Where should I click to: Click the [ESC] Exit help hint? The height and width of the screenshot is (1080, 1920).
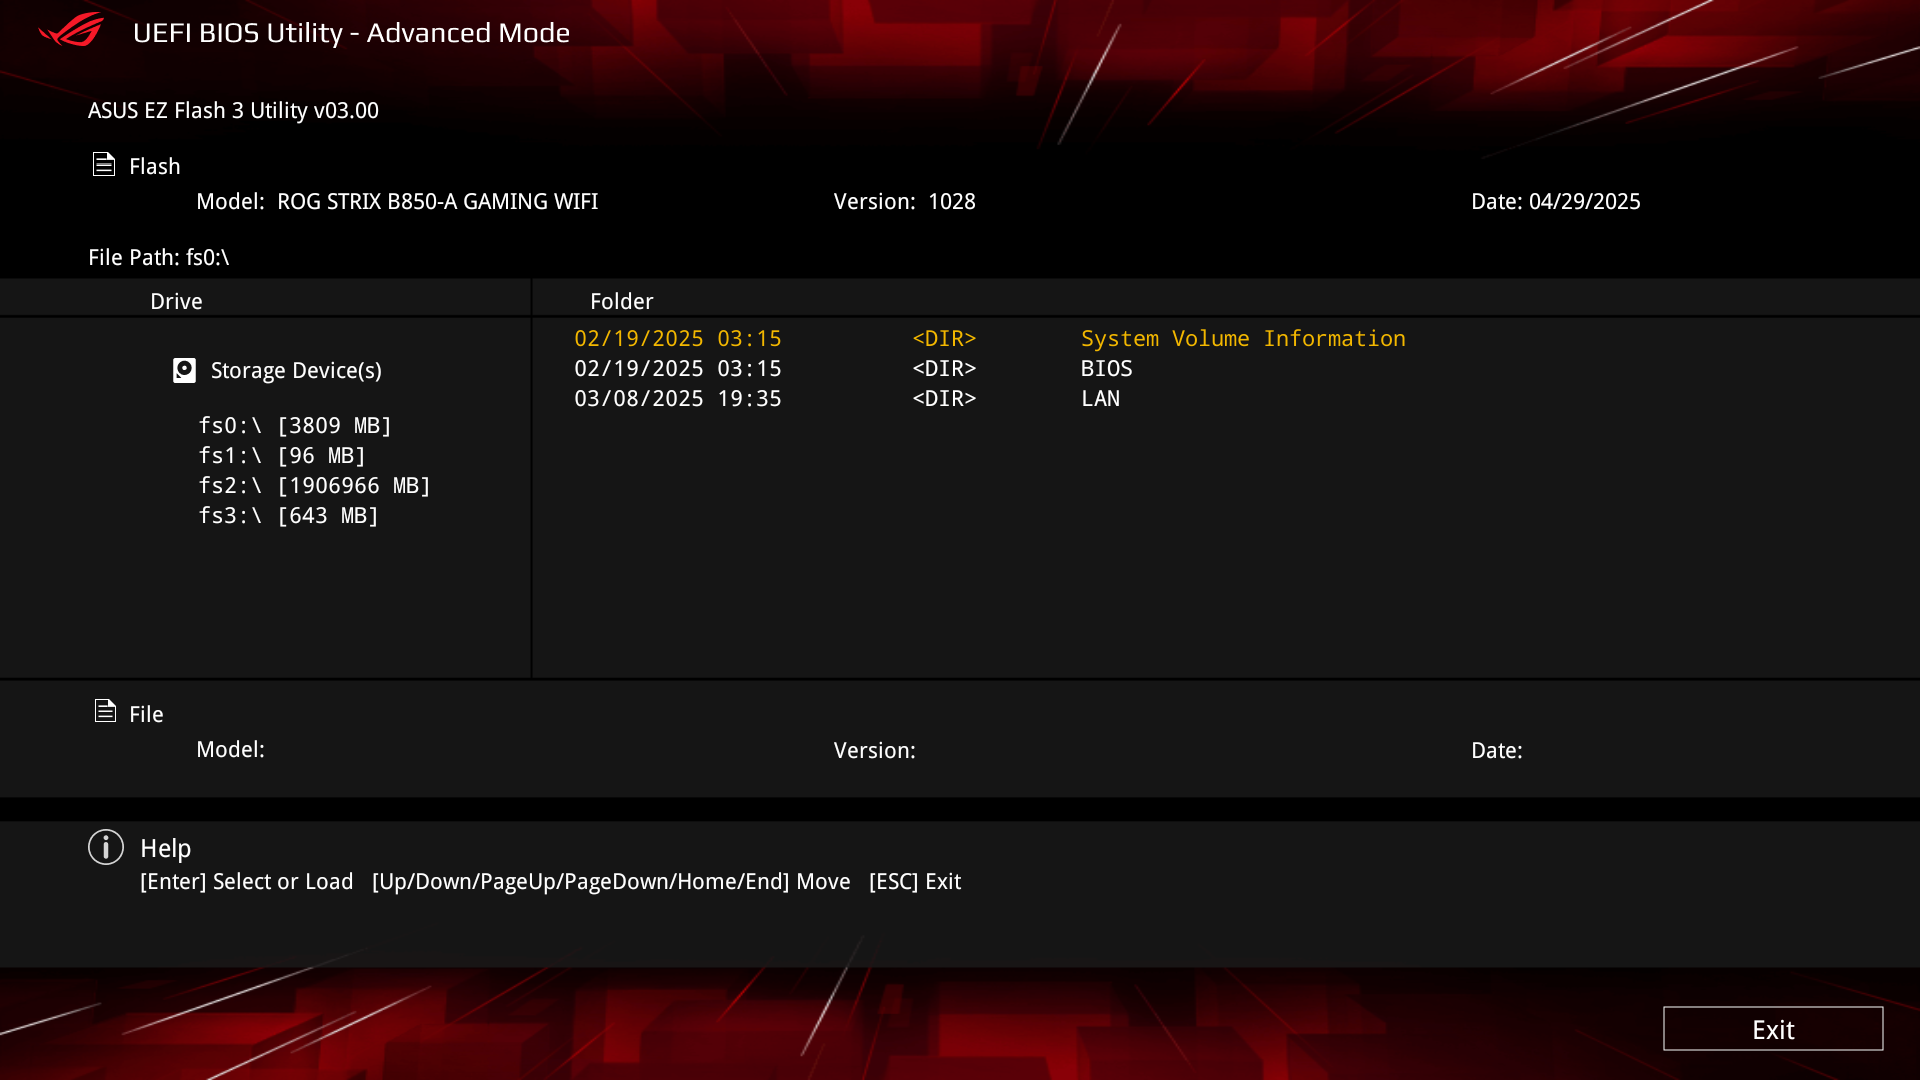[x=914, y=881]
